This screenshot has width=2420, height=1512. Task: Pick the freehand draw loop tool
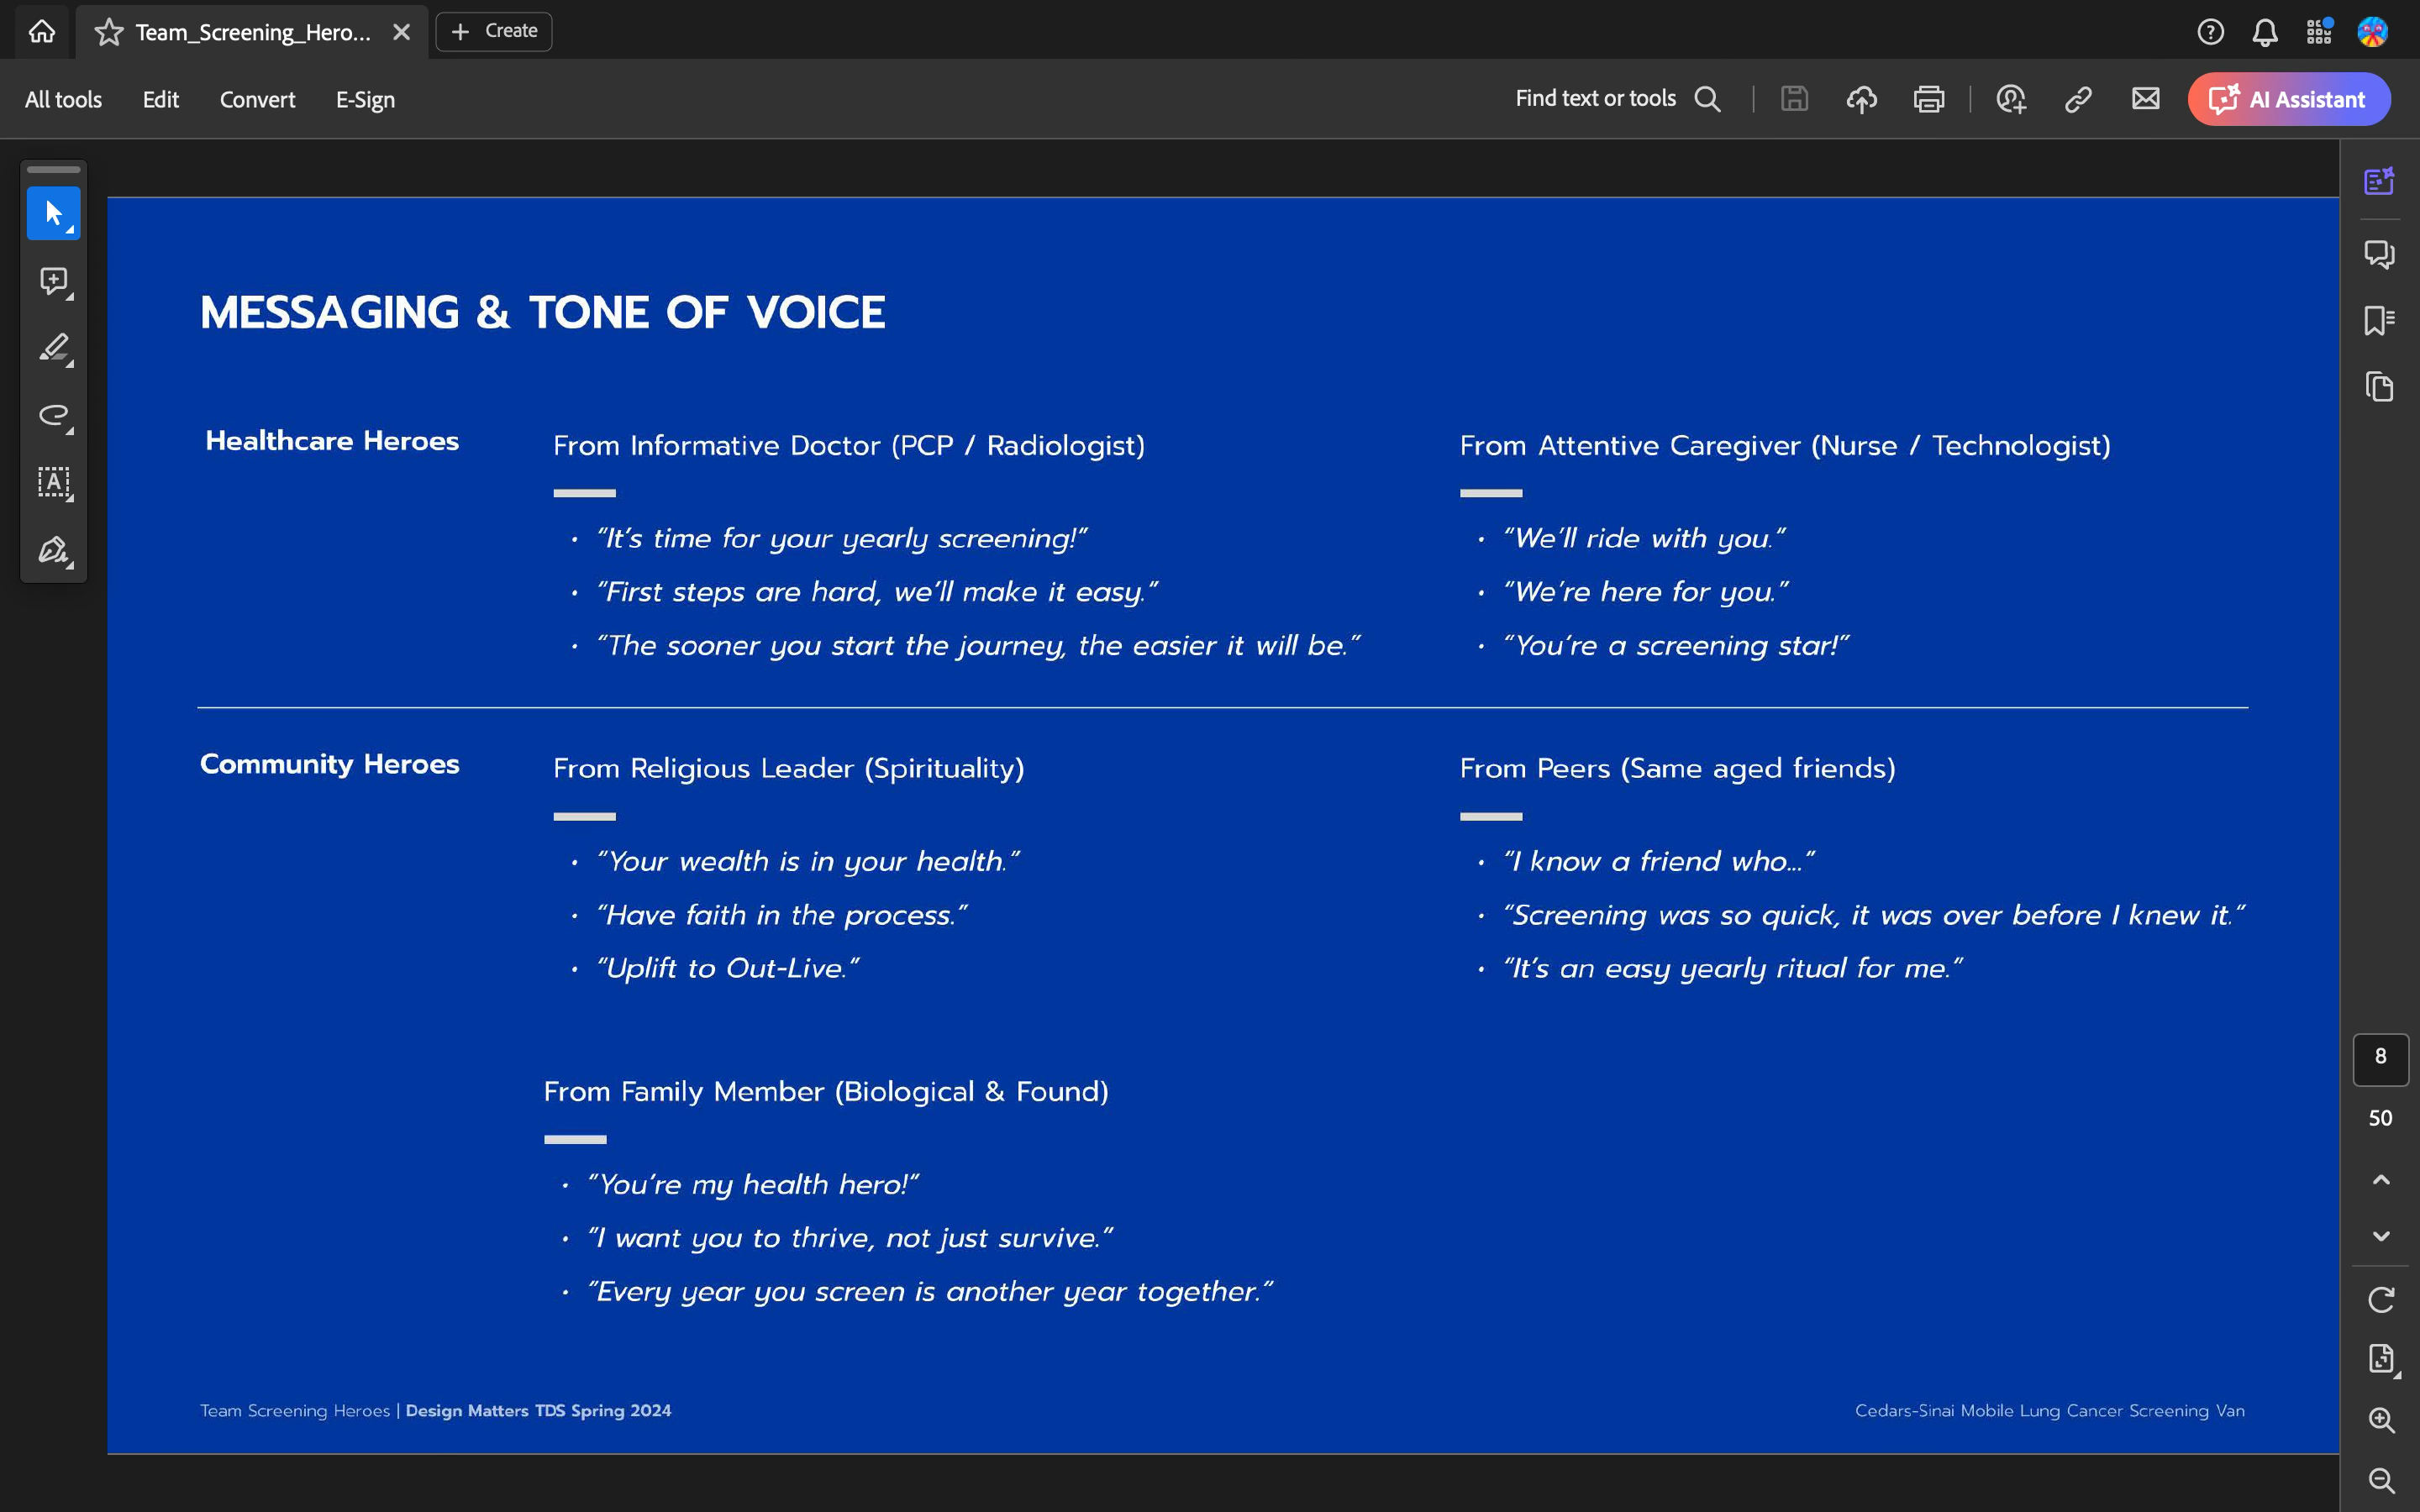pos(53,415)
